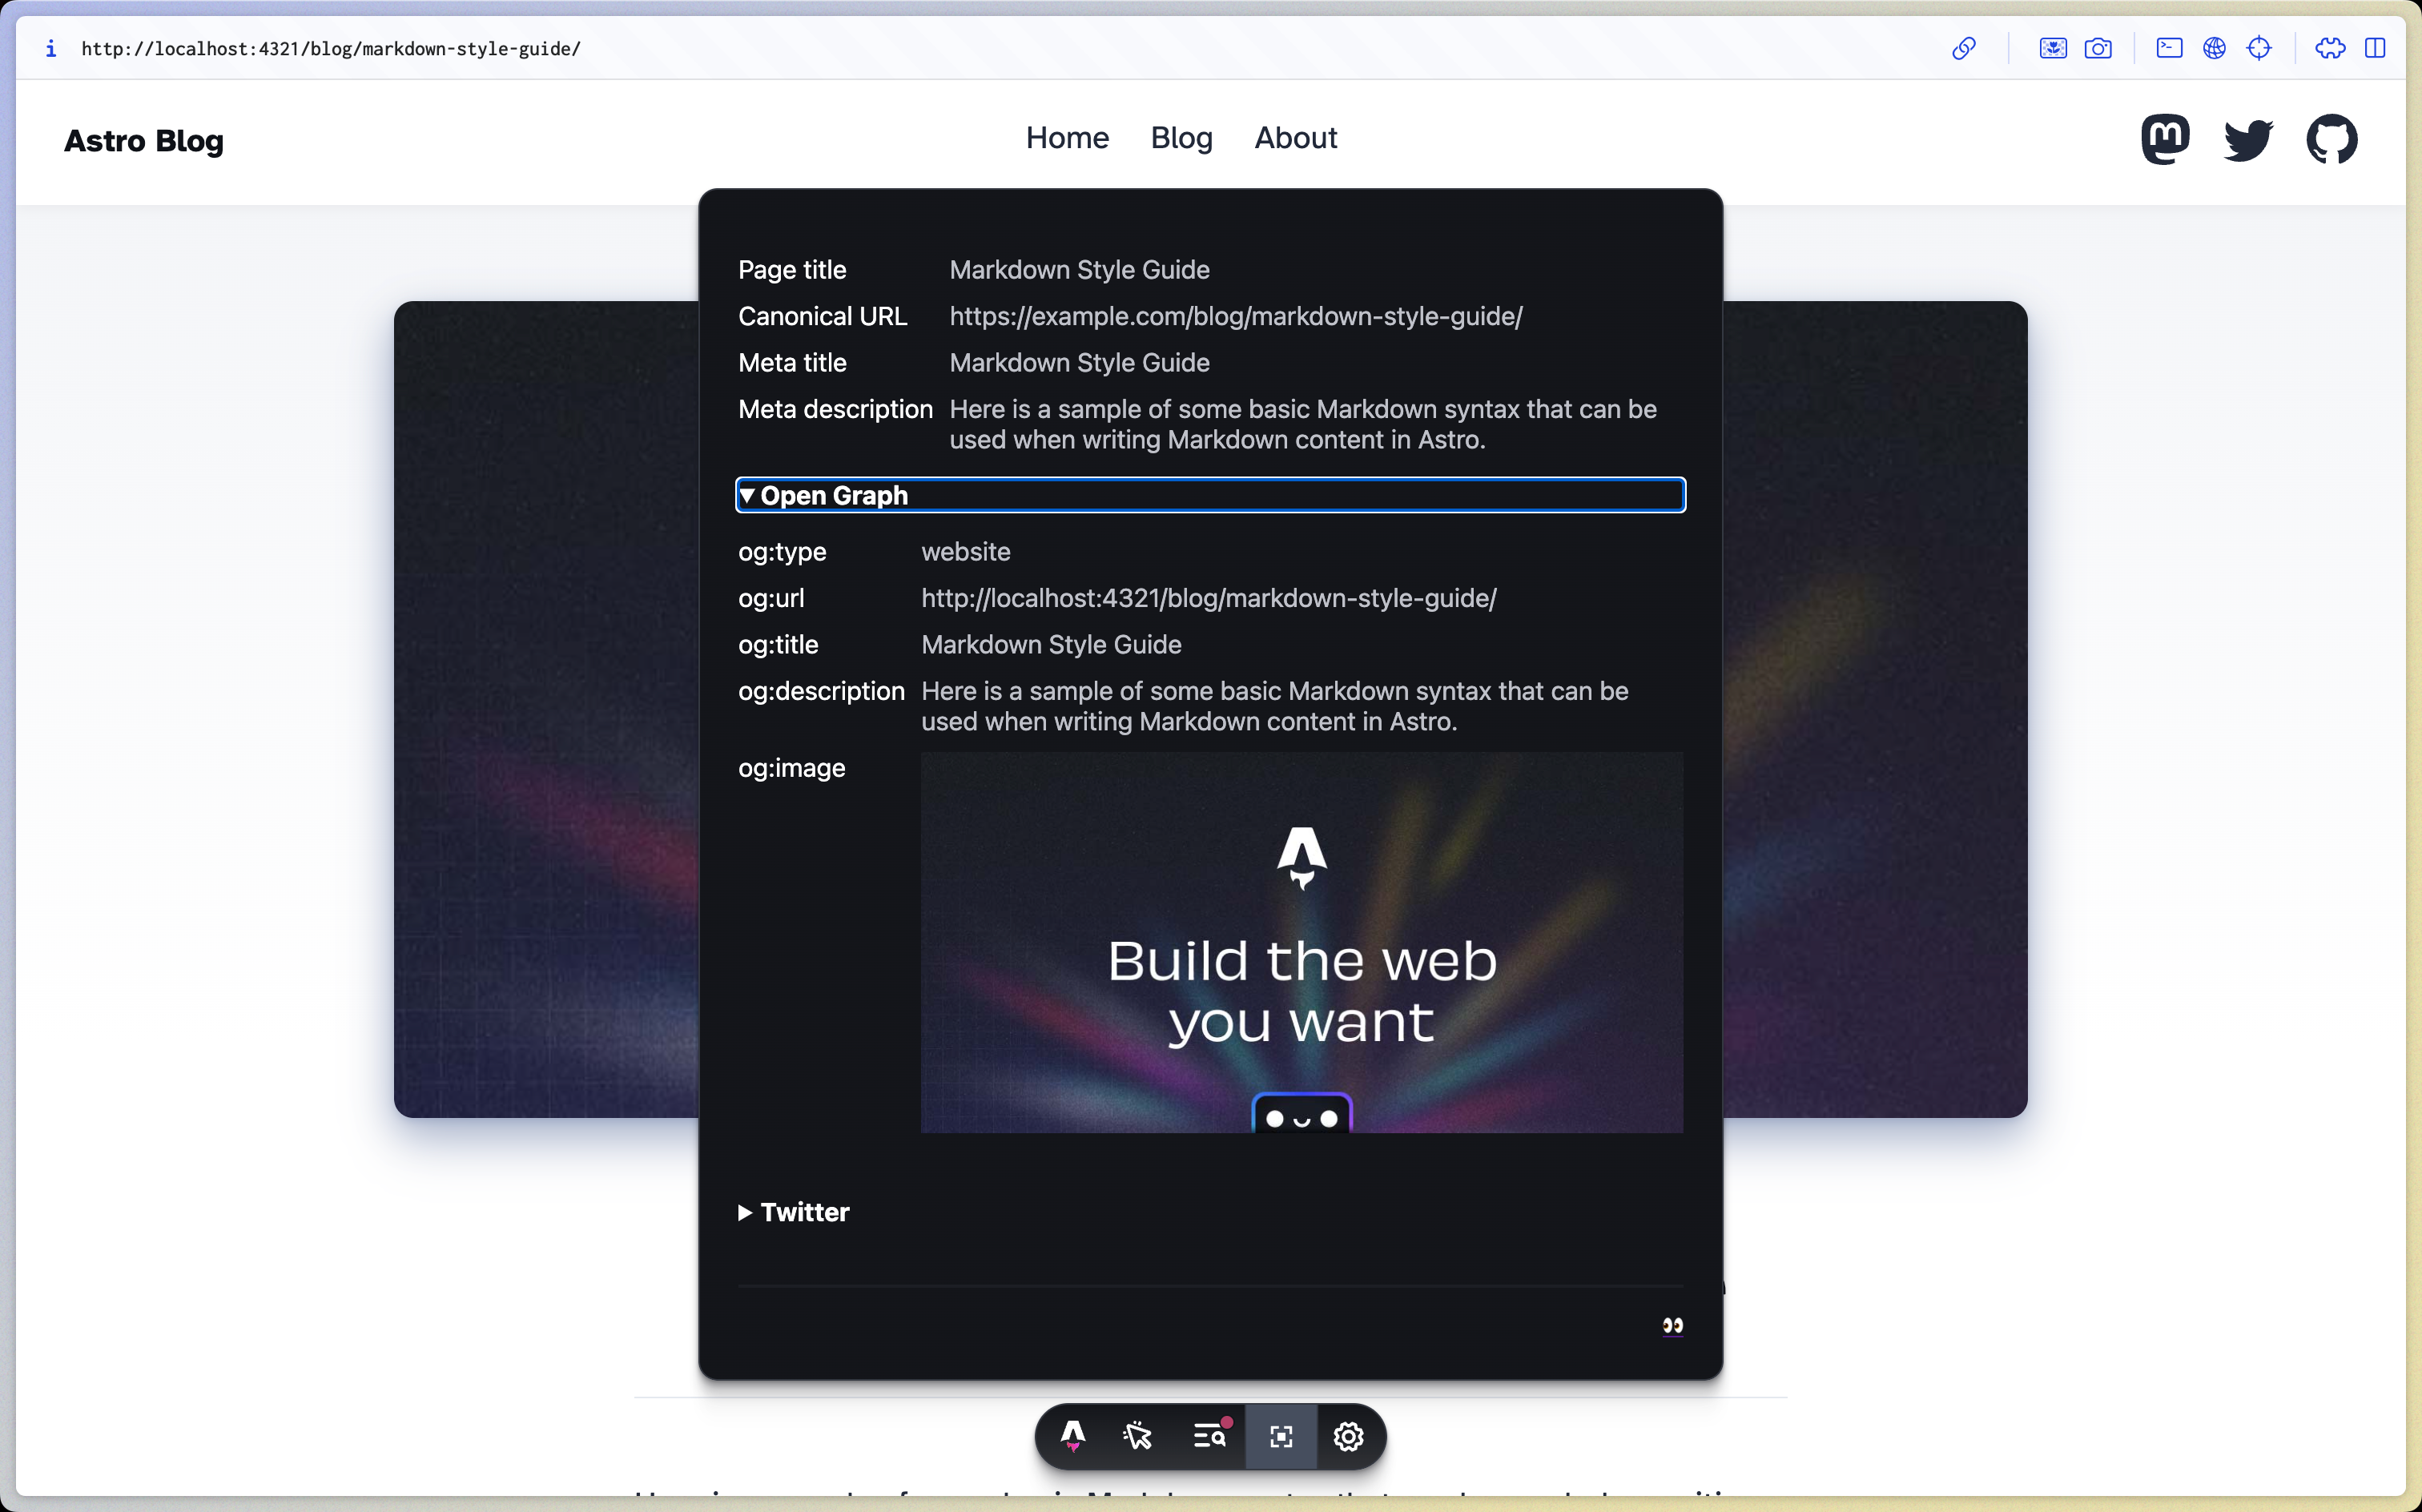Screen dimensions: 2422x1512
Task: Click the og:image preview thumbnail
Action: (1301, 941)
